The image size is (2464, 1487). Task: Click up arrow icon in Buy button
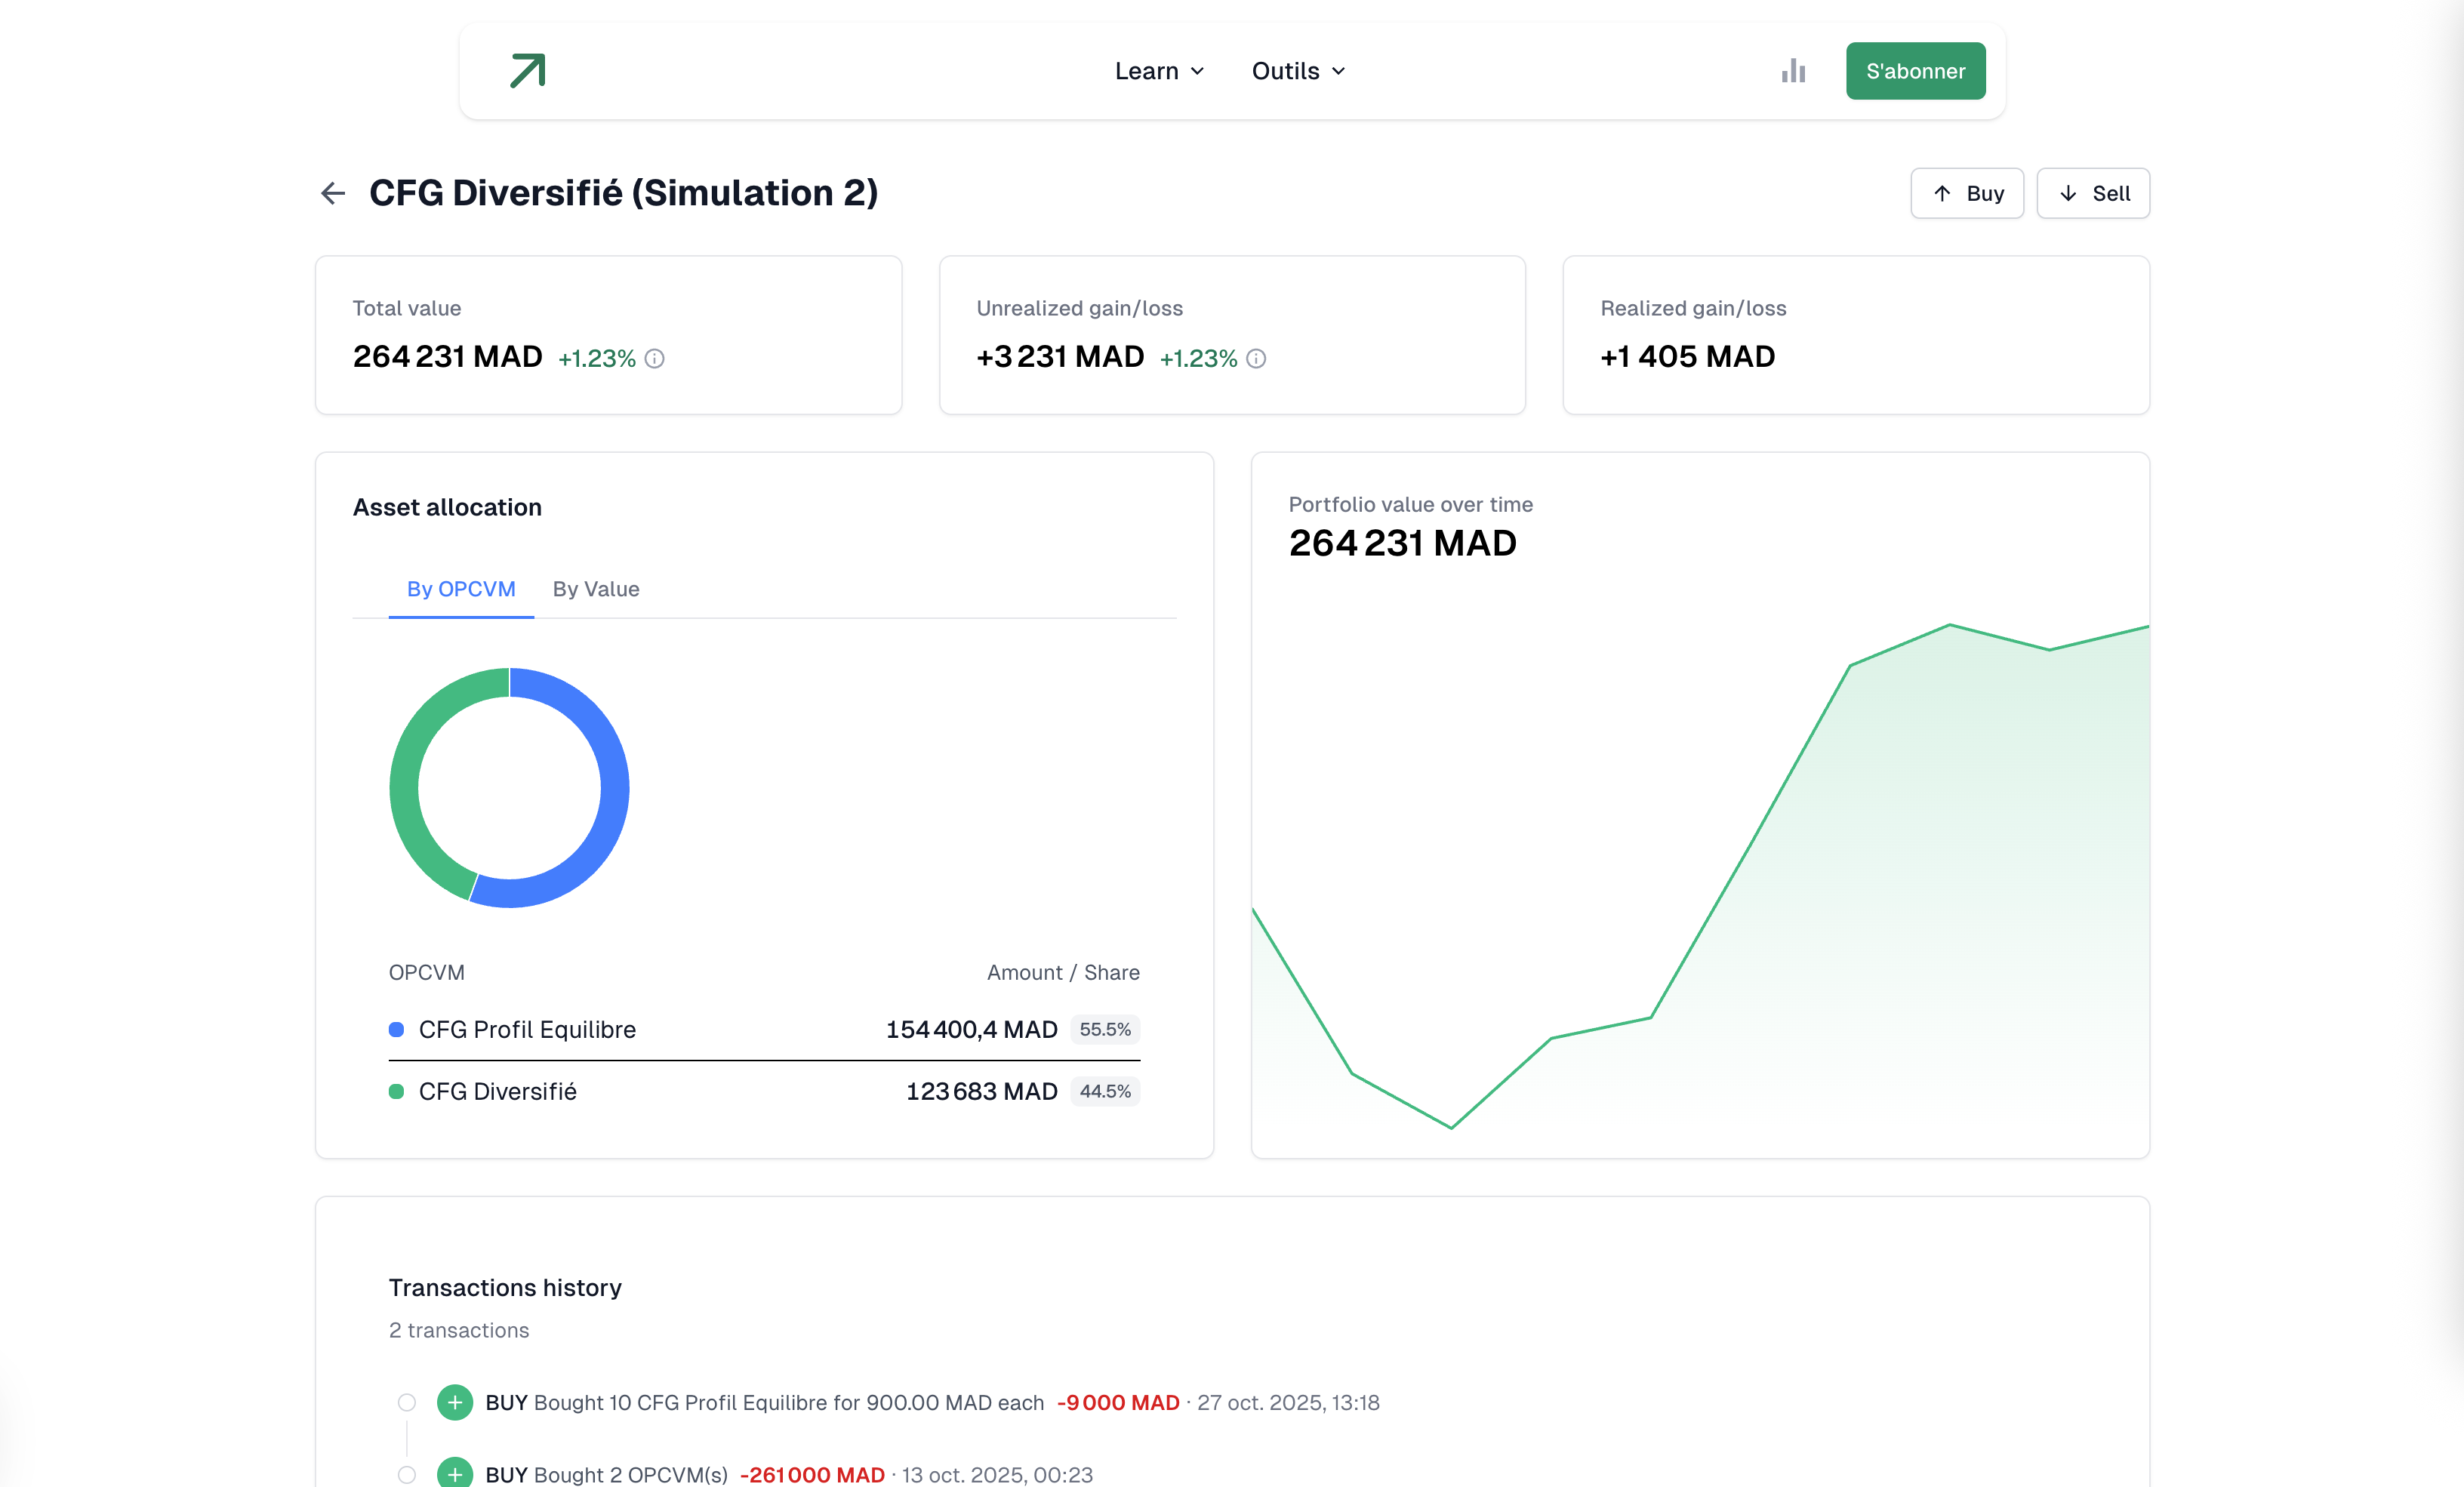click(x=1942, y=193)
